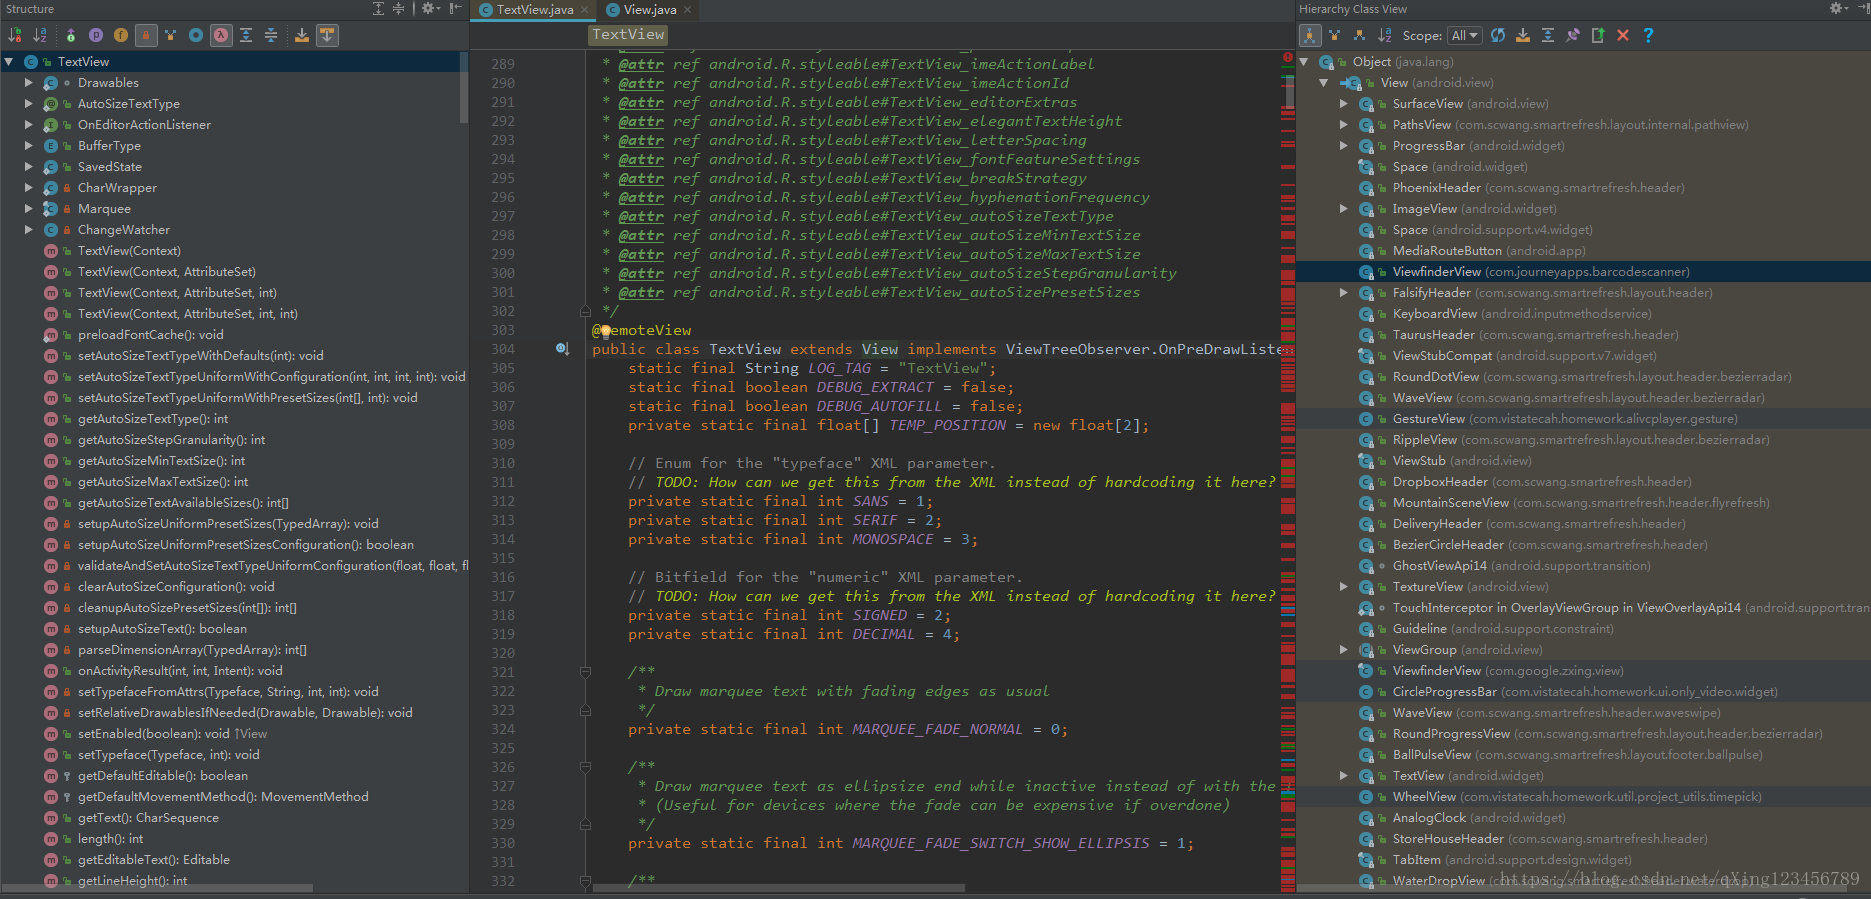
Task: Expand TextView (android.widget) in Hierarchy
Action: [1343, 776]
